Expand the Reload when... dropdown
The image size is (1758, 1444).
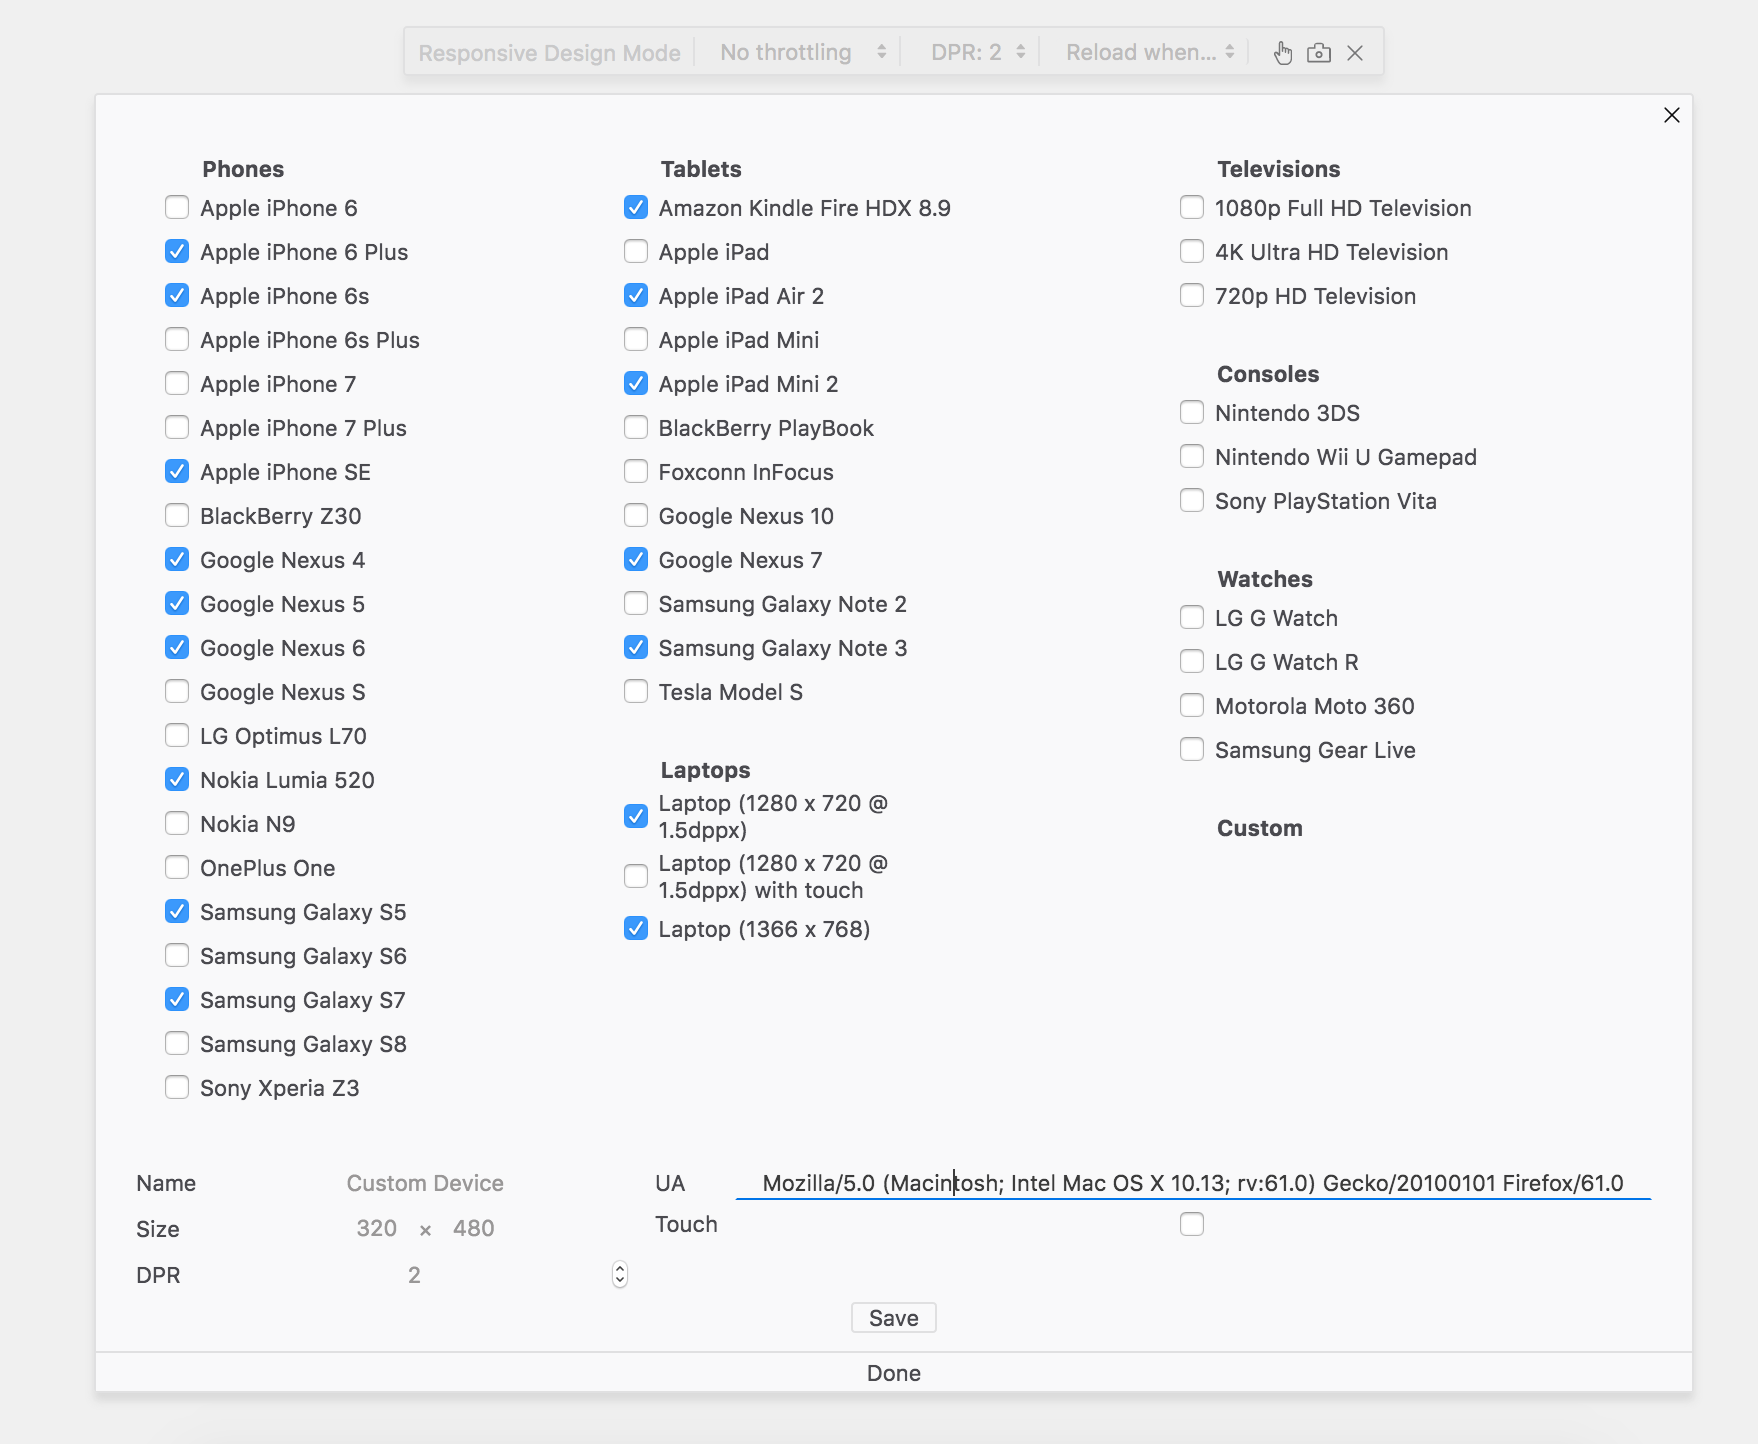(1149, 53)
